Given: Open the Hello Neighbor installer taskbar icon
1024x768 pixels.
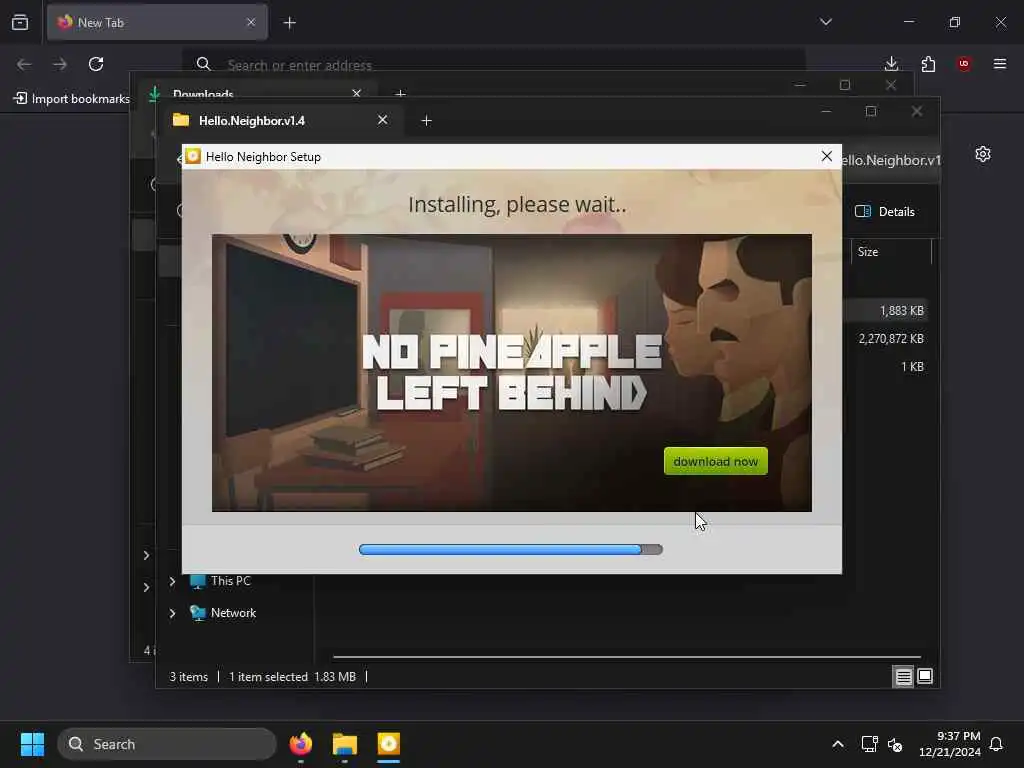Looking at the screenshot, I should point(389,744).
